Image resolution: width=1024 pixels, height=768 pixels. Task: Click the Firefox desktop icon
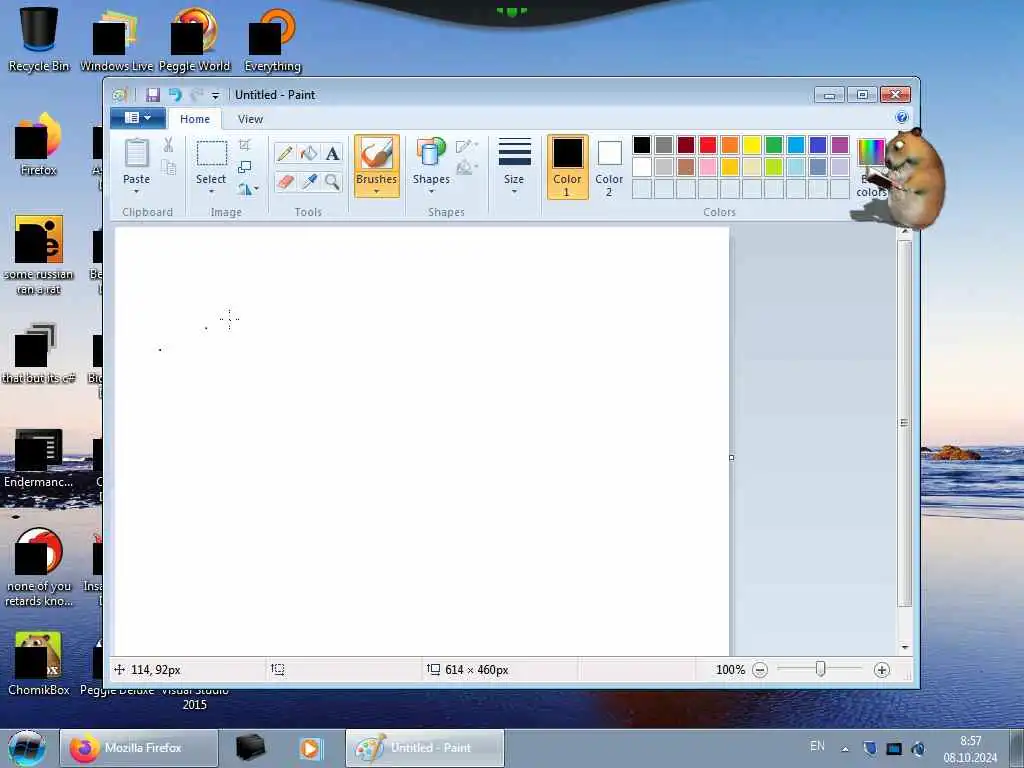pos(38,145)
